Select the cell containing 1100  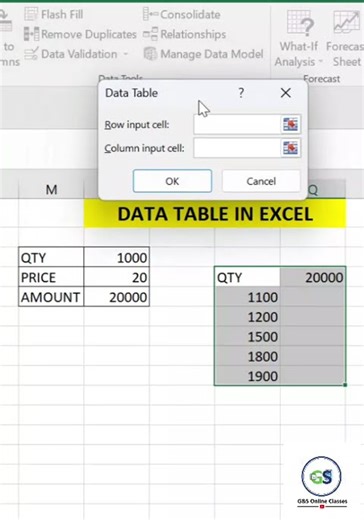[247, 297]
